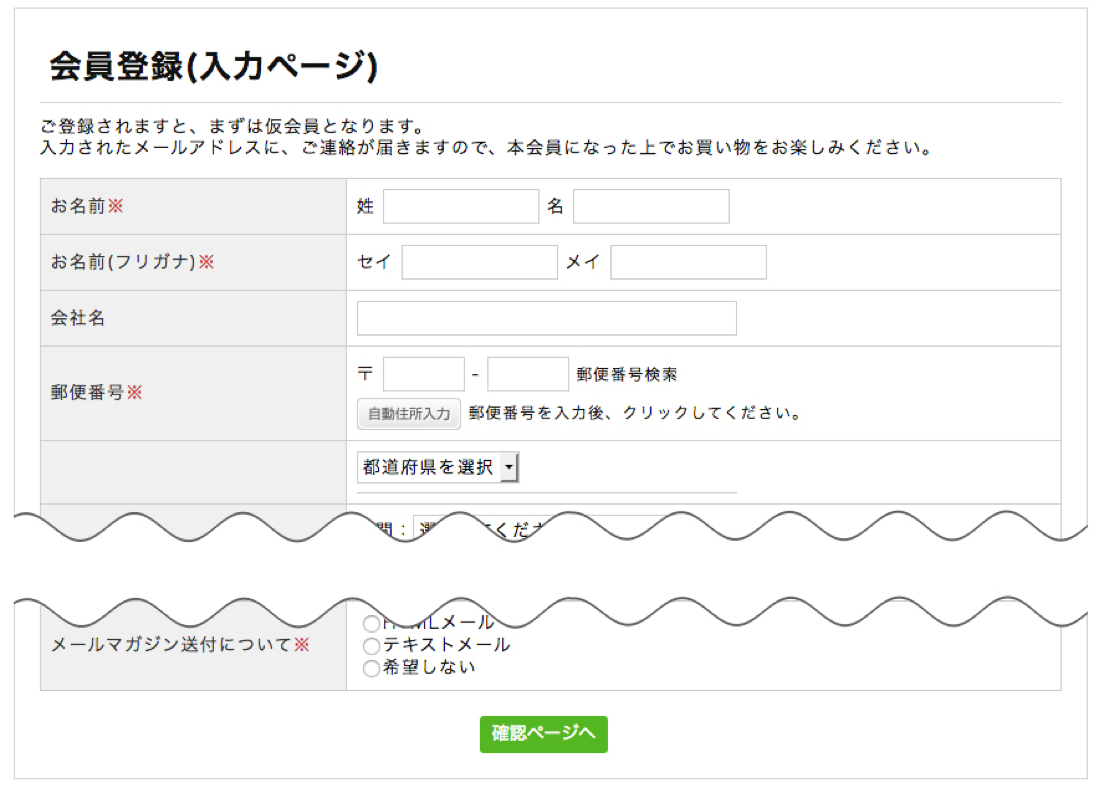Screen dimensions: 1094x793
Task: Select the テキストメール radio button
Action: click(x=372, y=645)
